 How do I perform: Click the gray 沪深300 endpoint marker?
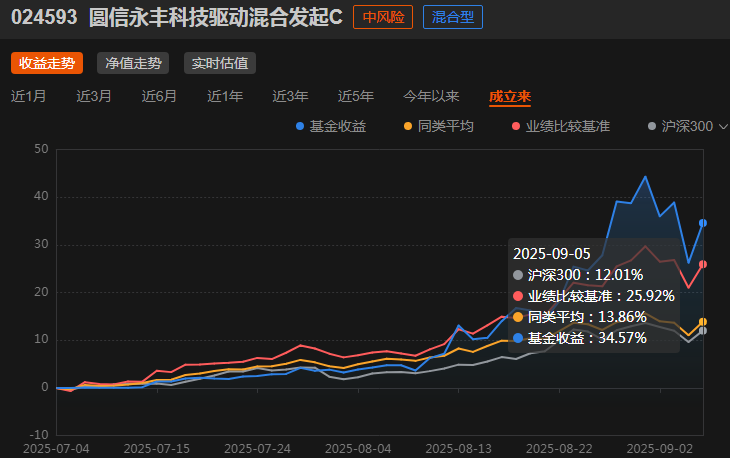(x=703, y=331)
